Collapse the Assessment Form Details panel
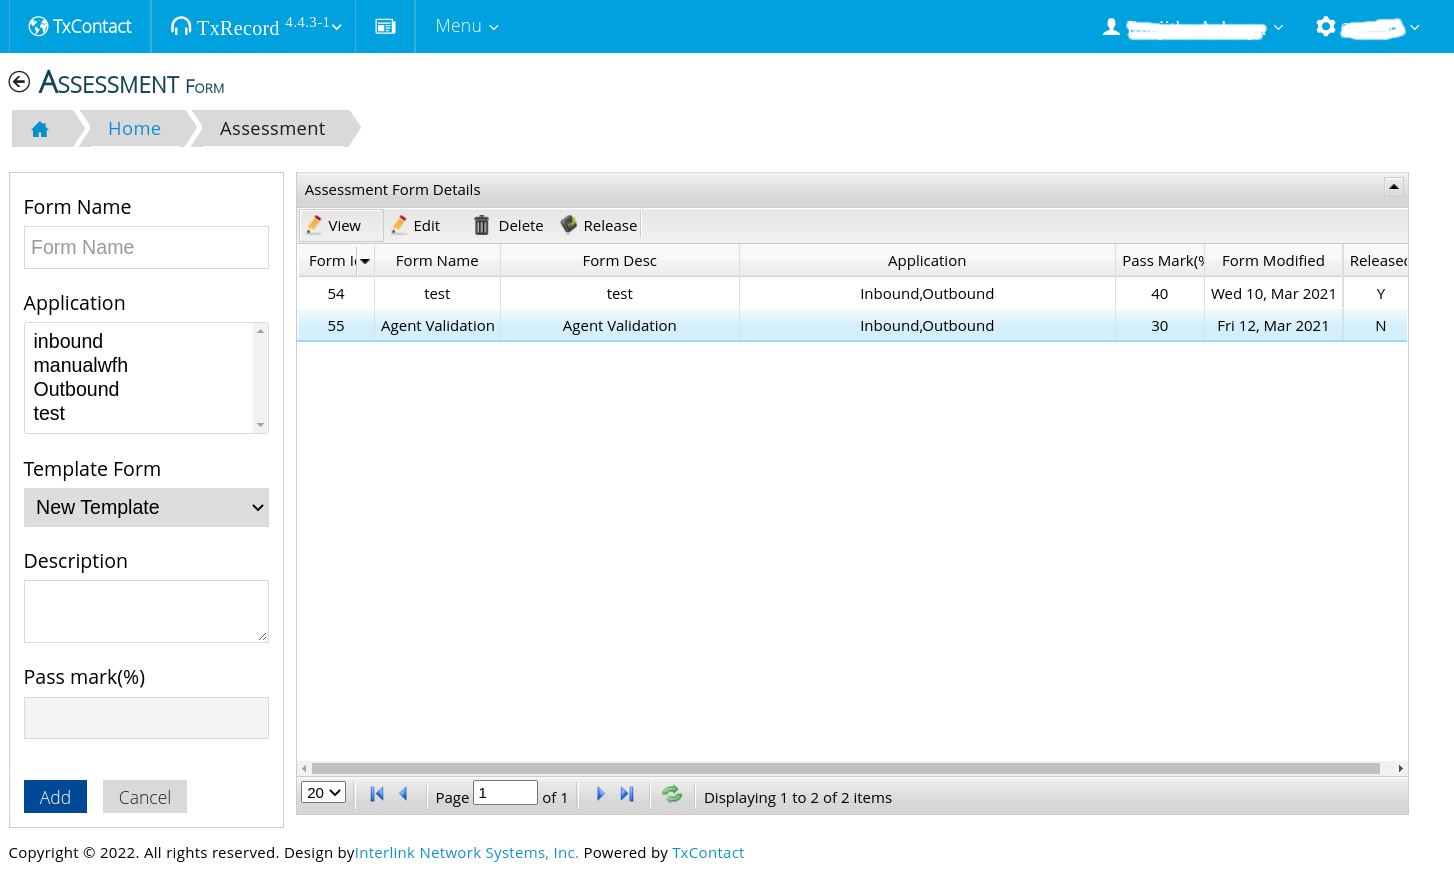 1394,187
